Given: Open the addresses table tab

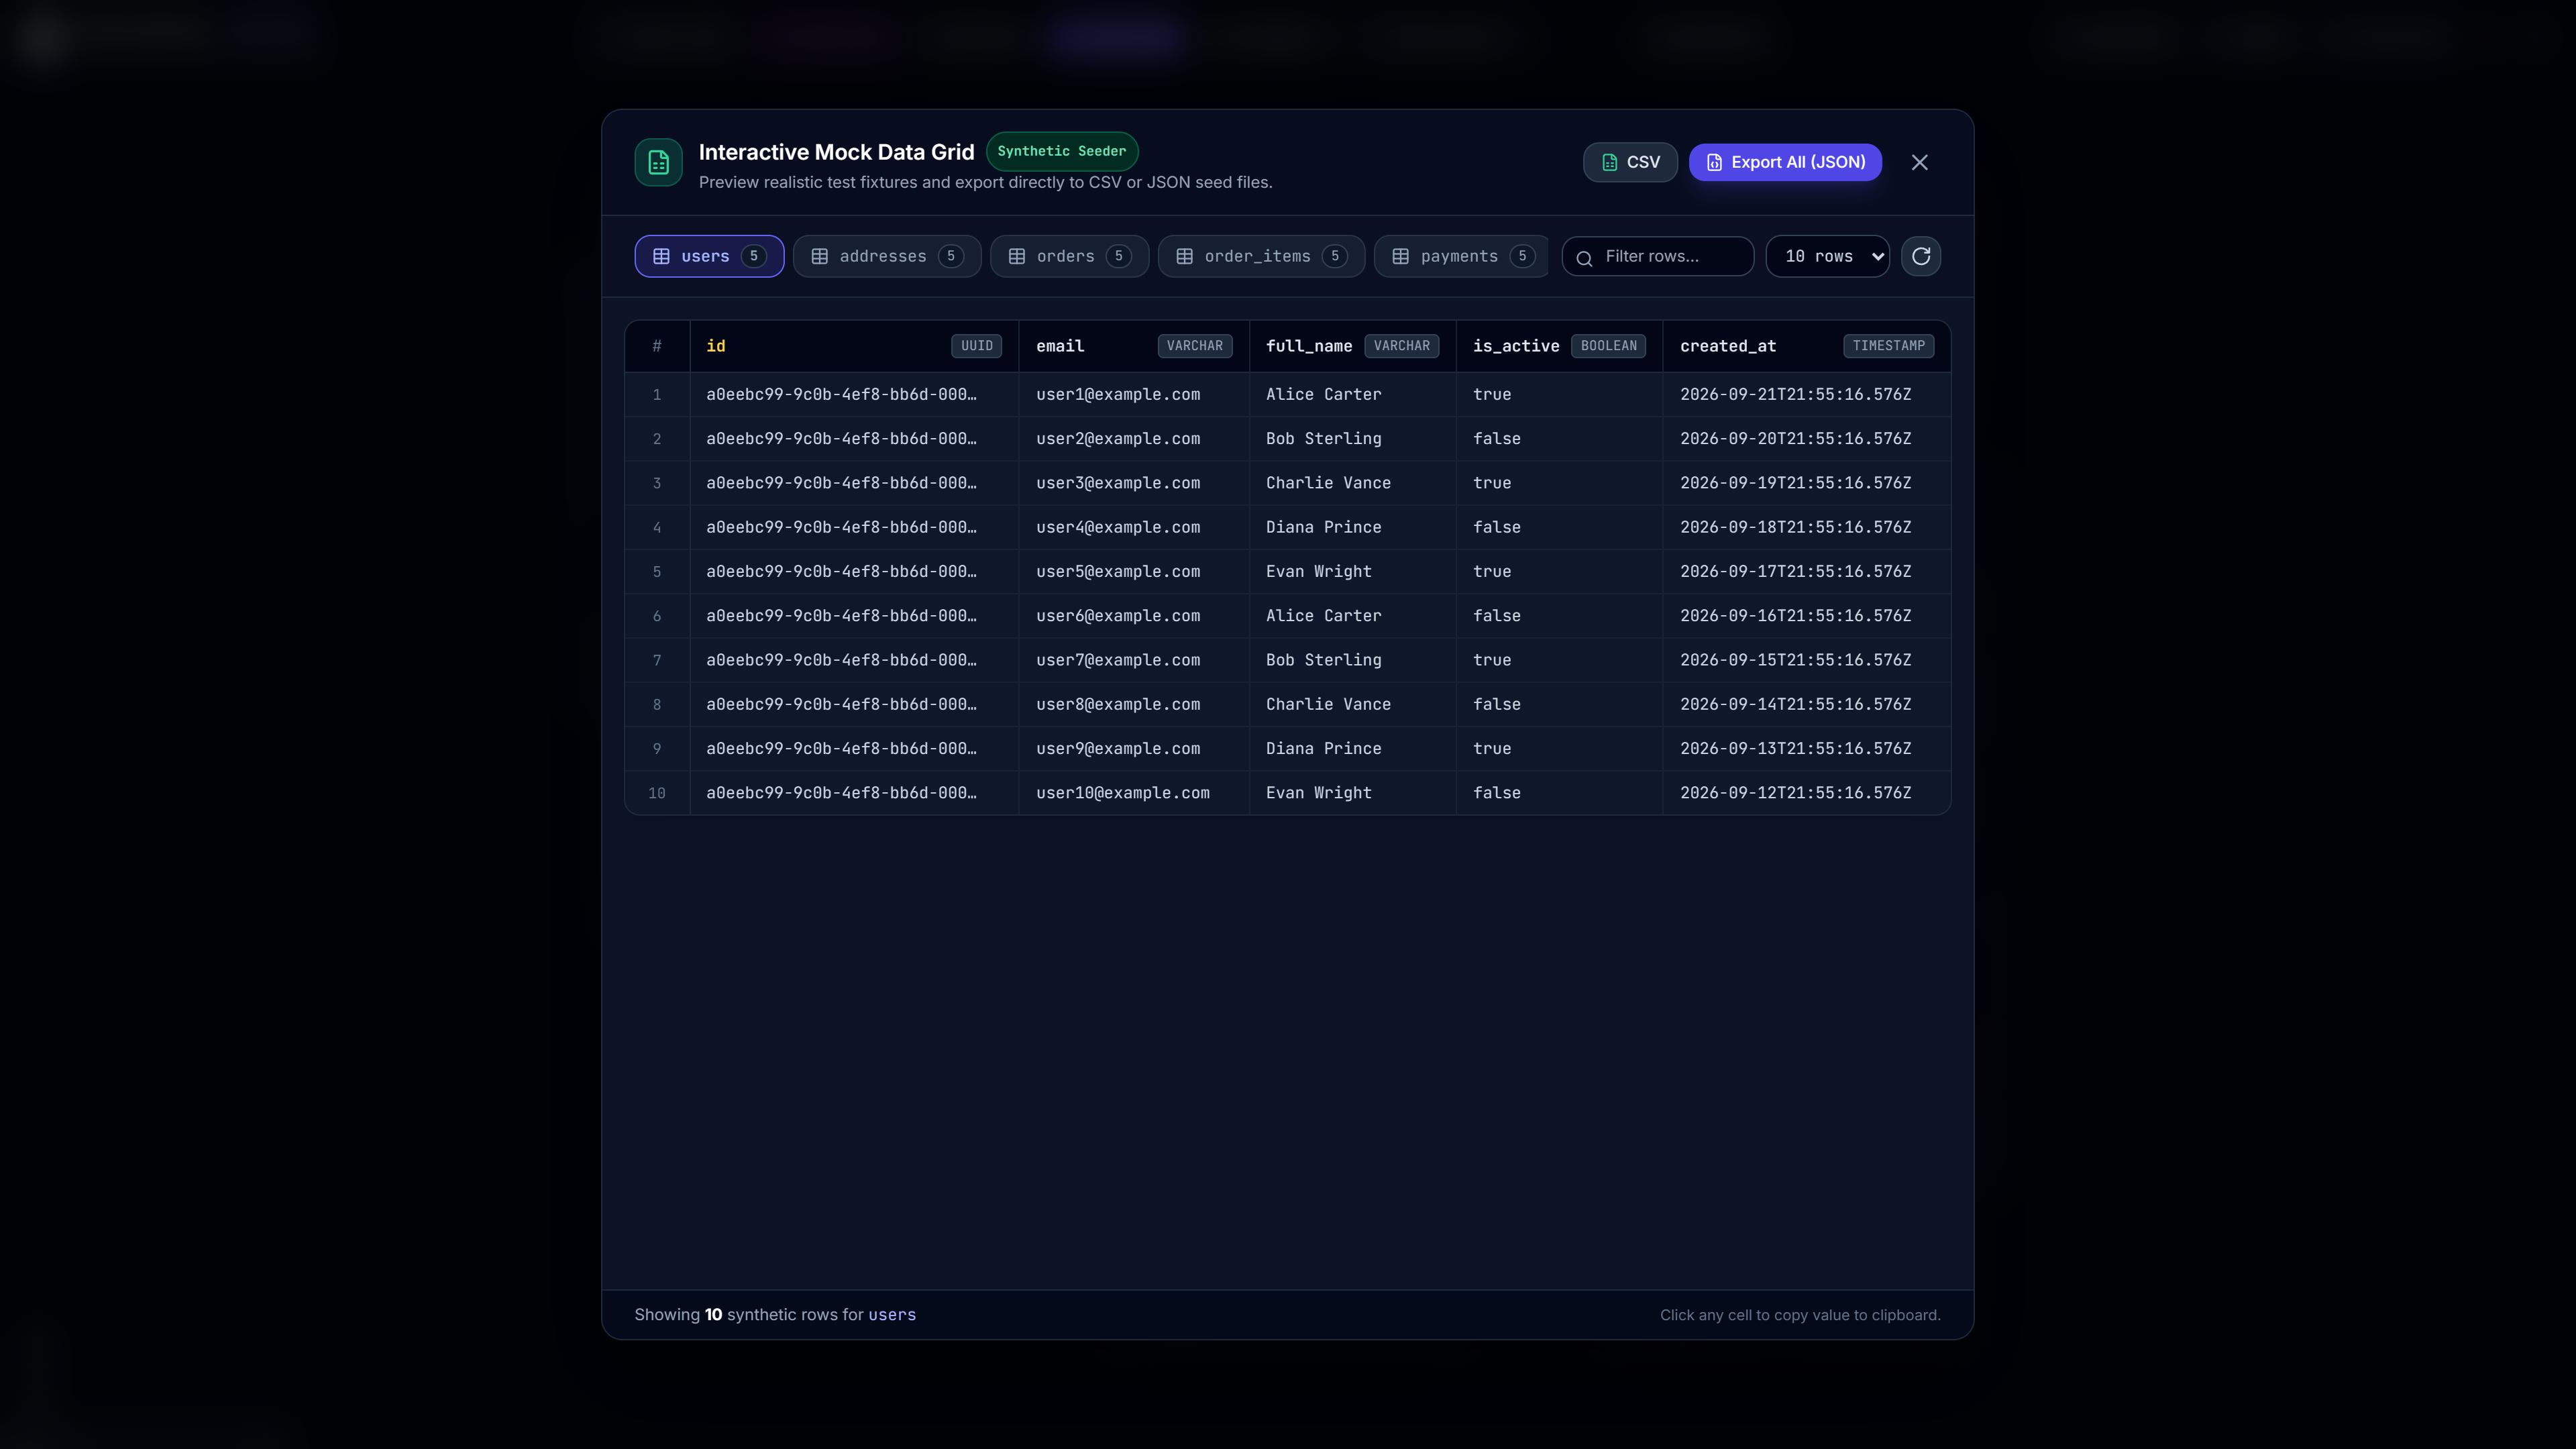Looking at the screenshot, I should coord(887,256).
